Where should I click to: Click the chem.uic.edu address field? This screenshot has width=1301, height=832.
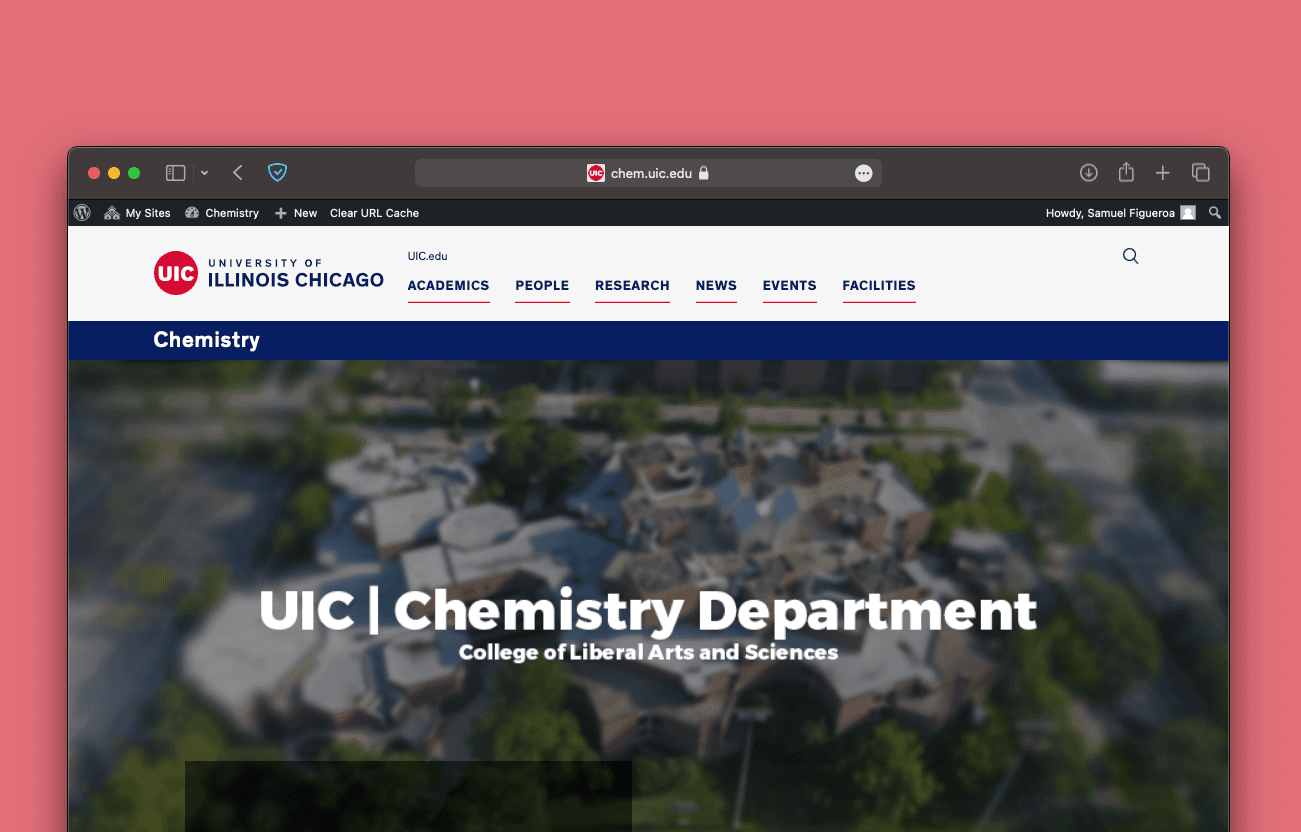click(x=648, y=173)
